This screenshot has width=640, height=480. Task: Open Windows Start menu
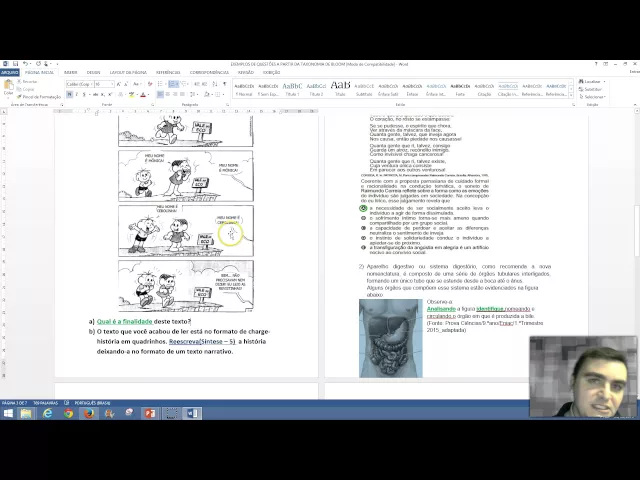click(8, 413)
